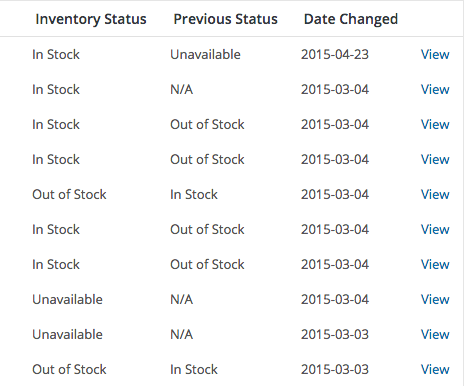Open View link in the first Out of Stock to In Stock row
The height and width of the screenshot is (386, 464).
click(x=435, y=124)
